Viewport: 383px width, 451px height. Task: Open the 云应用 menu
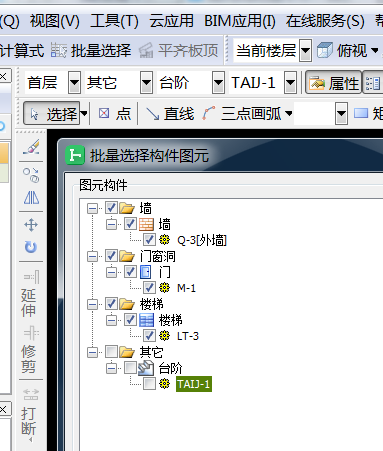point(171,21)
